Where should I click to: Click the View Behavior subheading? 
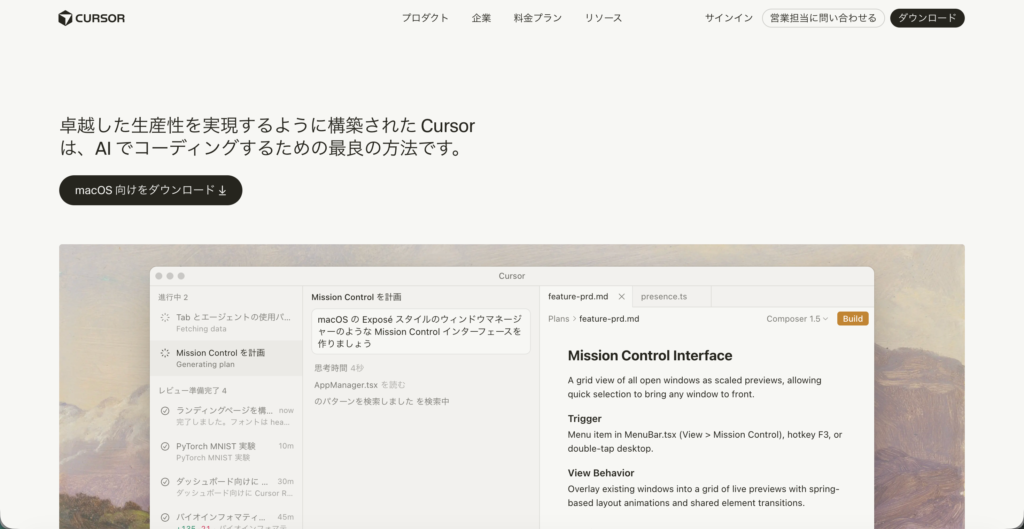pos(601,473)
